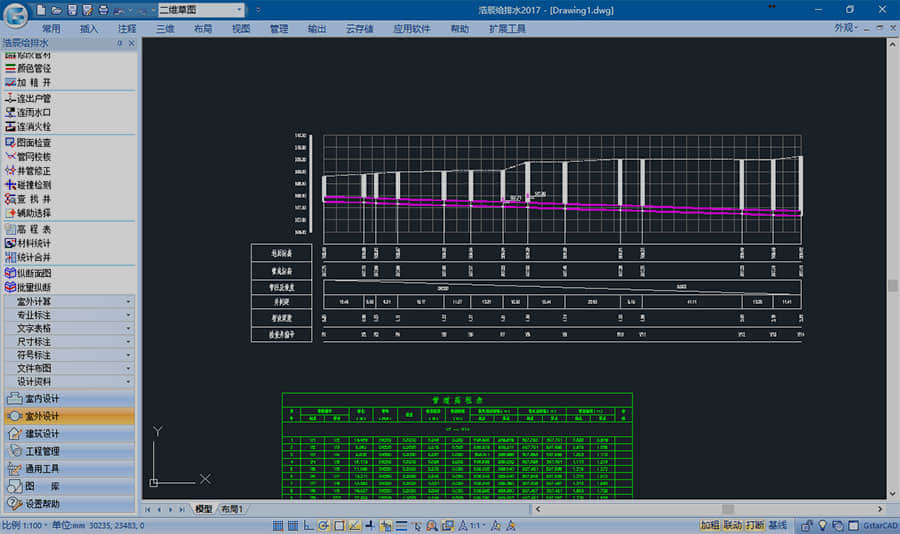Select the 连雨水口 tool
The height and width of the screenshot is (534, 900).
[34, 113]
